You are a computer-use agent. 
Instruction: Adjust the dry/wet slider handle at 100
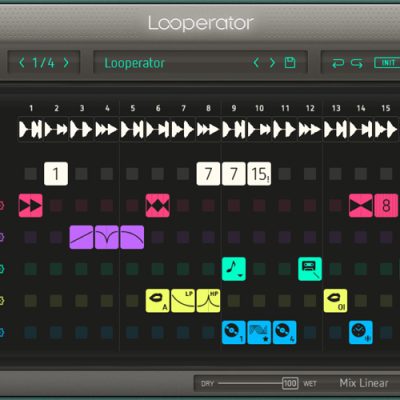coord(290,383)
